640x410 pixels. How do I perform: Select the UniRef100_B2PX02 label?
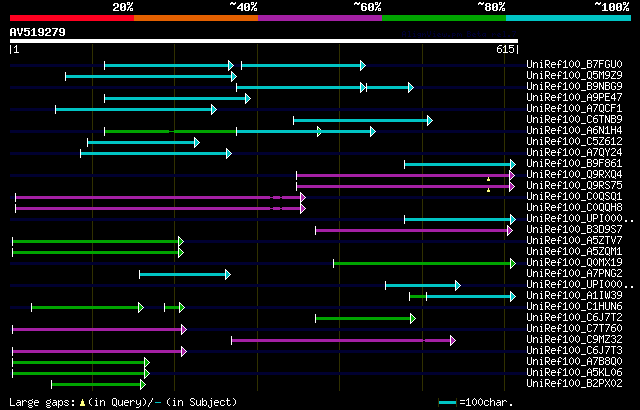[x=574, y=384]
